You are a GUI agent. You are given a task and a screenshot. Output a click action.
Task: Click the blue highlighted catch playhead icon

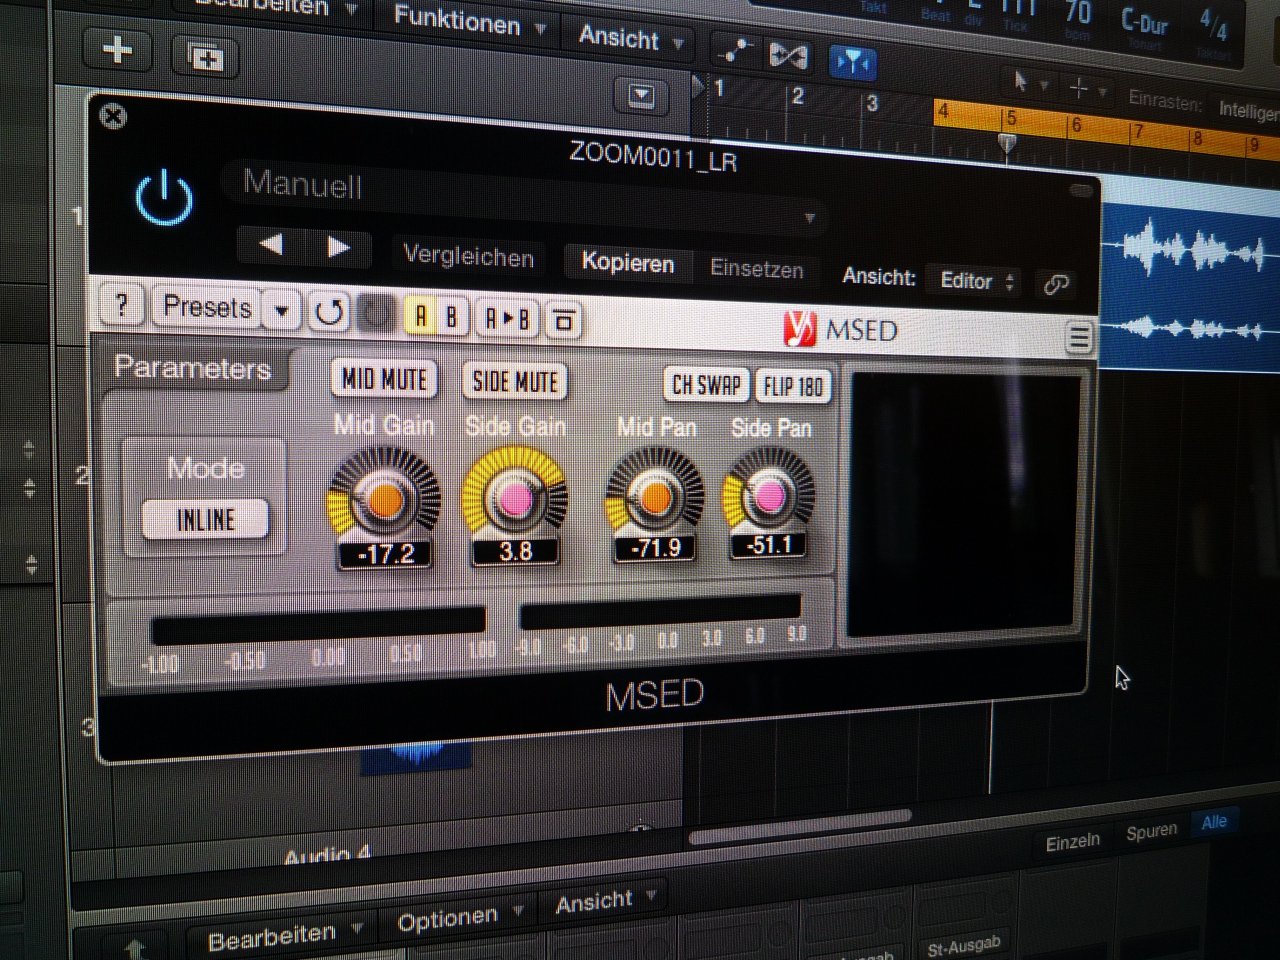(852, 63)
